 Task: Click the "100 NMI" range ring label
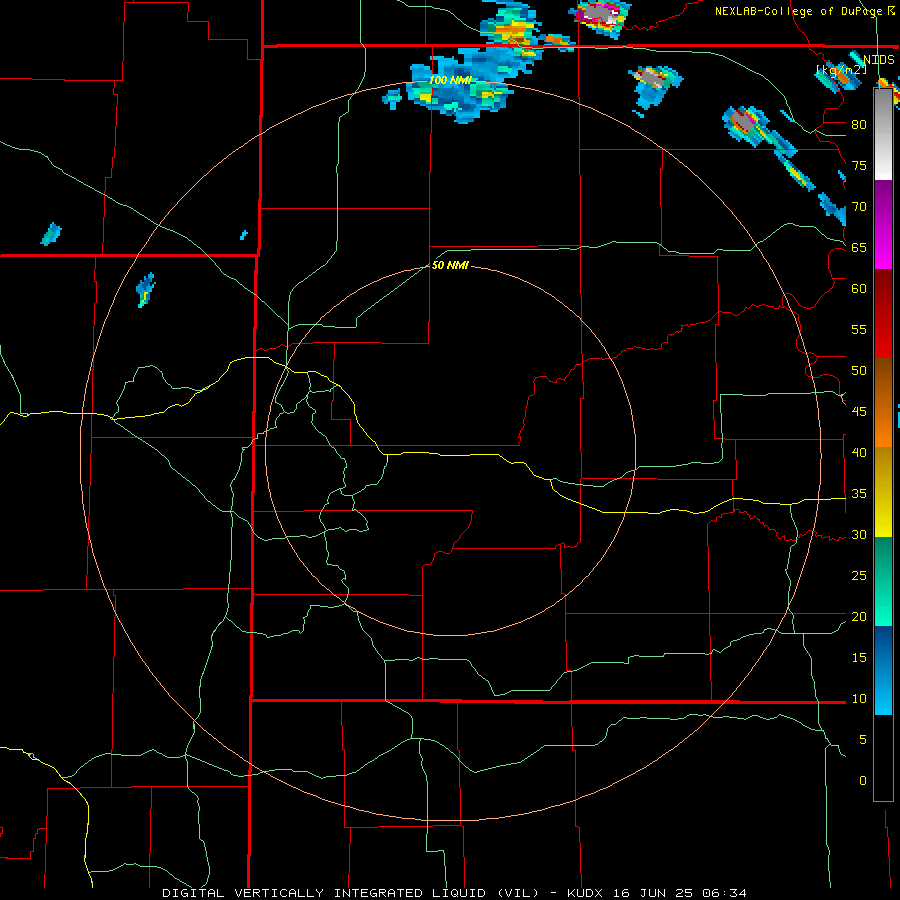tap(450, 80)
